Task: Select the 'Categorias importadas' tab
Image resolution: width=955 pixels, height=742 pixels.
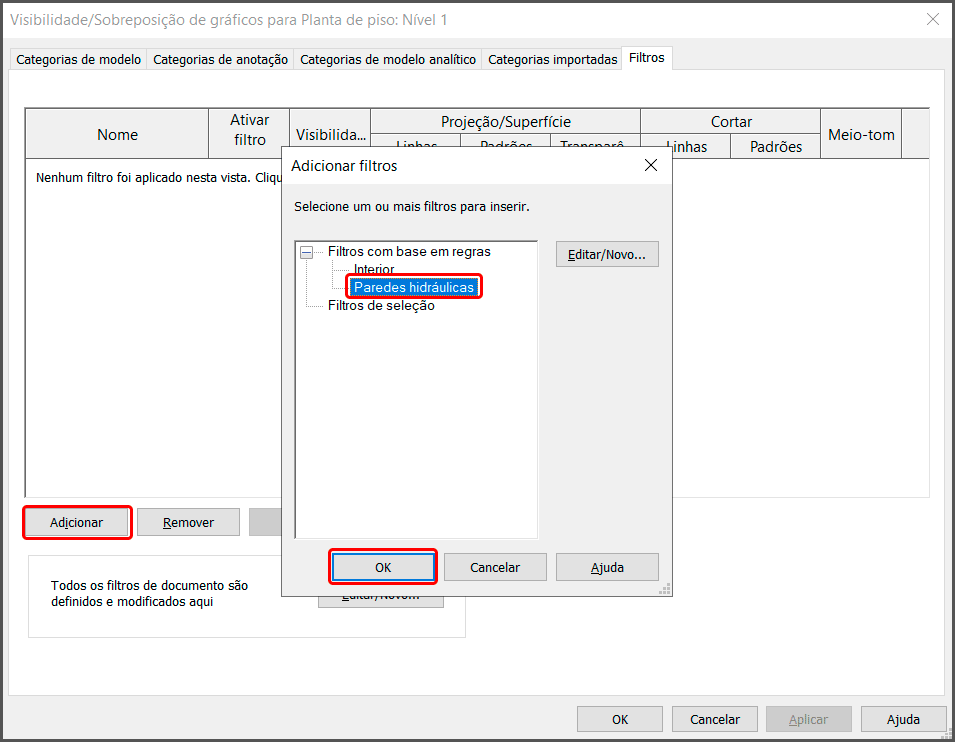Action: point(552,60)
